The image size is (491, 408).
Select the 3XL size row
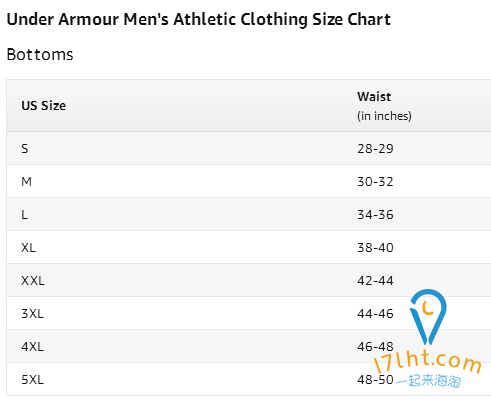point(248,313)
